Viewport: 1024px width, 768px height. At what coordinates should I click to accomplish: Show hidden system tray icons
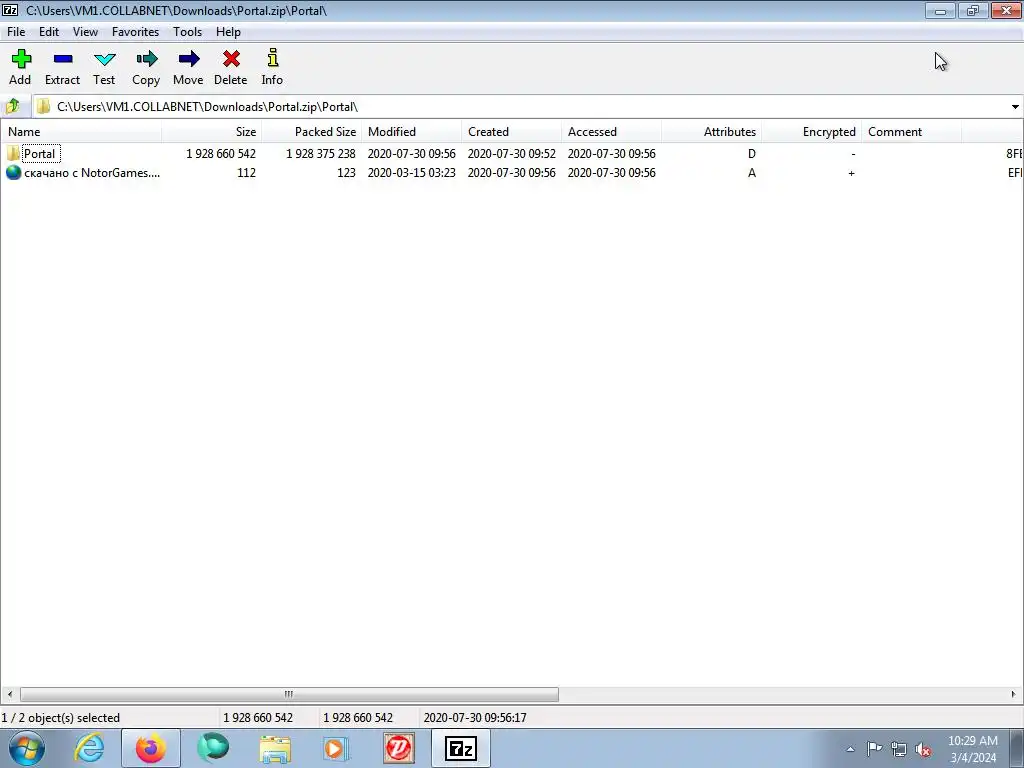[850, 749]
